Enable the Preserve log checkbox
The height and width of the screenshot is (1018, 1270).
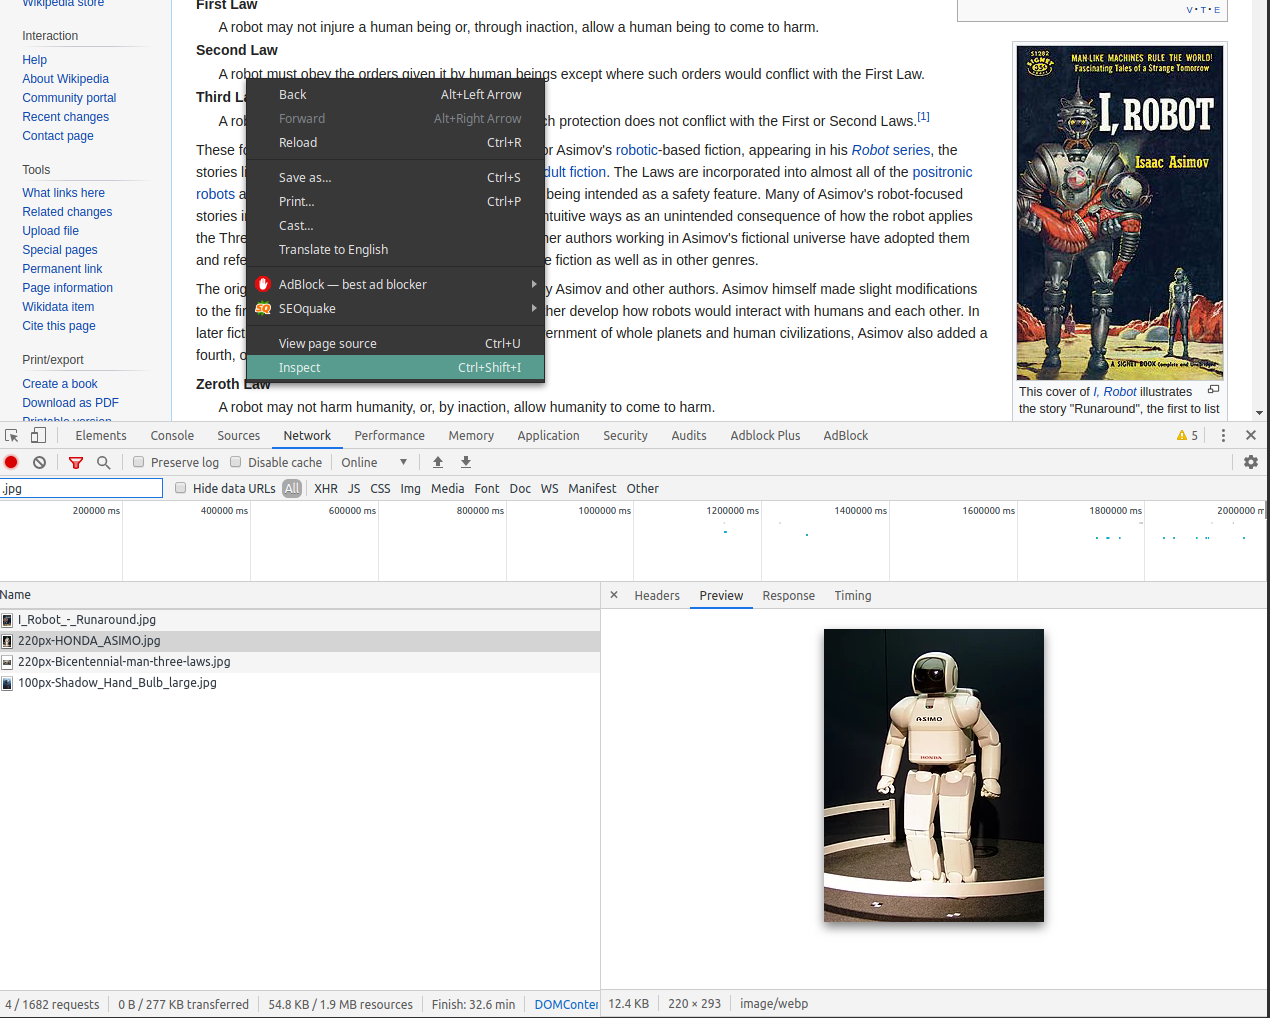tap(138, 462)
